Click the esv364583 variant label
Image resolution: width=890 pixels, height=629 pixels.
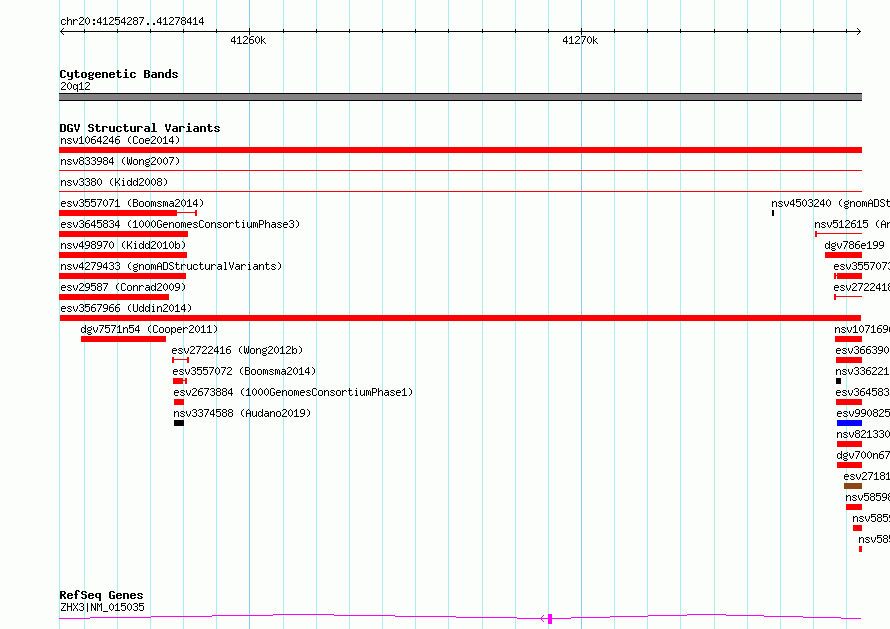point(862,392)
